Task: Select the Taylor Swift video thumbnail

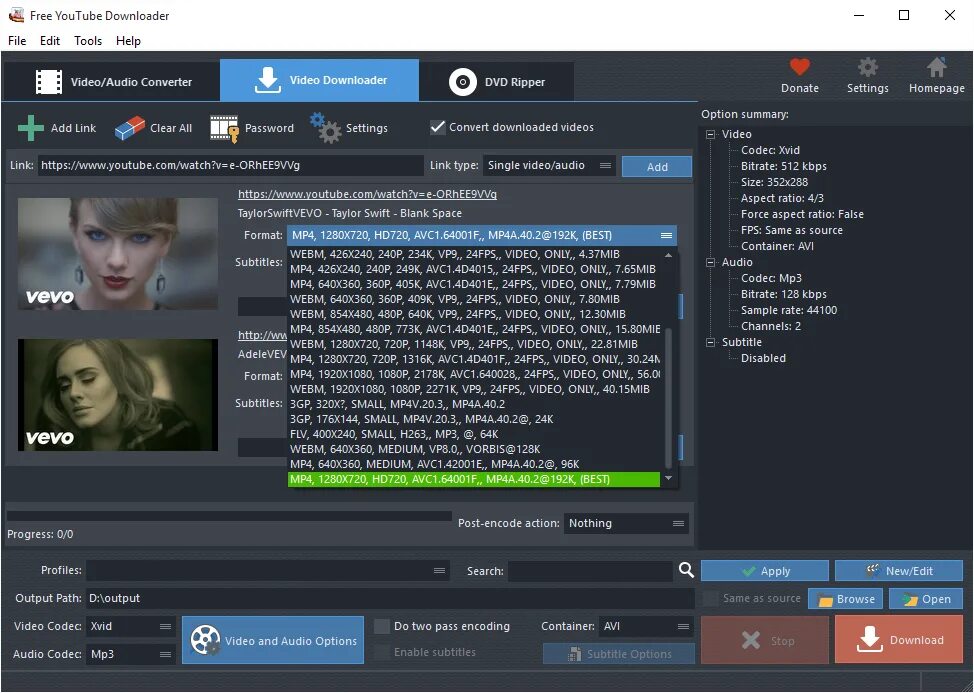Action: (x=117, y=253)
